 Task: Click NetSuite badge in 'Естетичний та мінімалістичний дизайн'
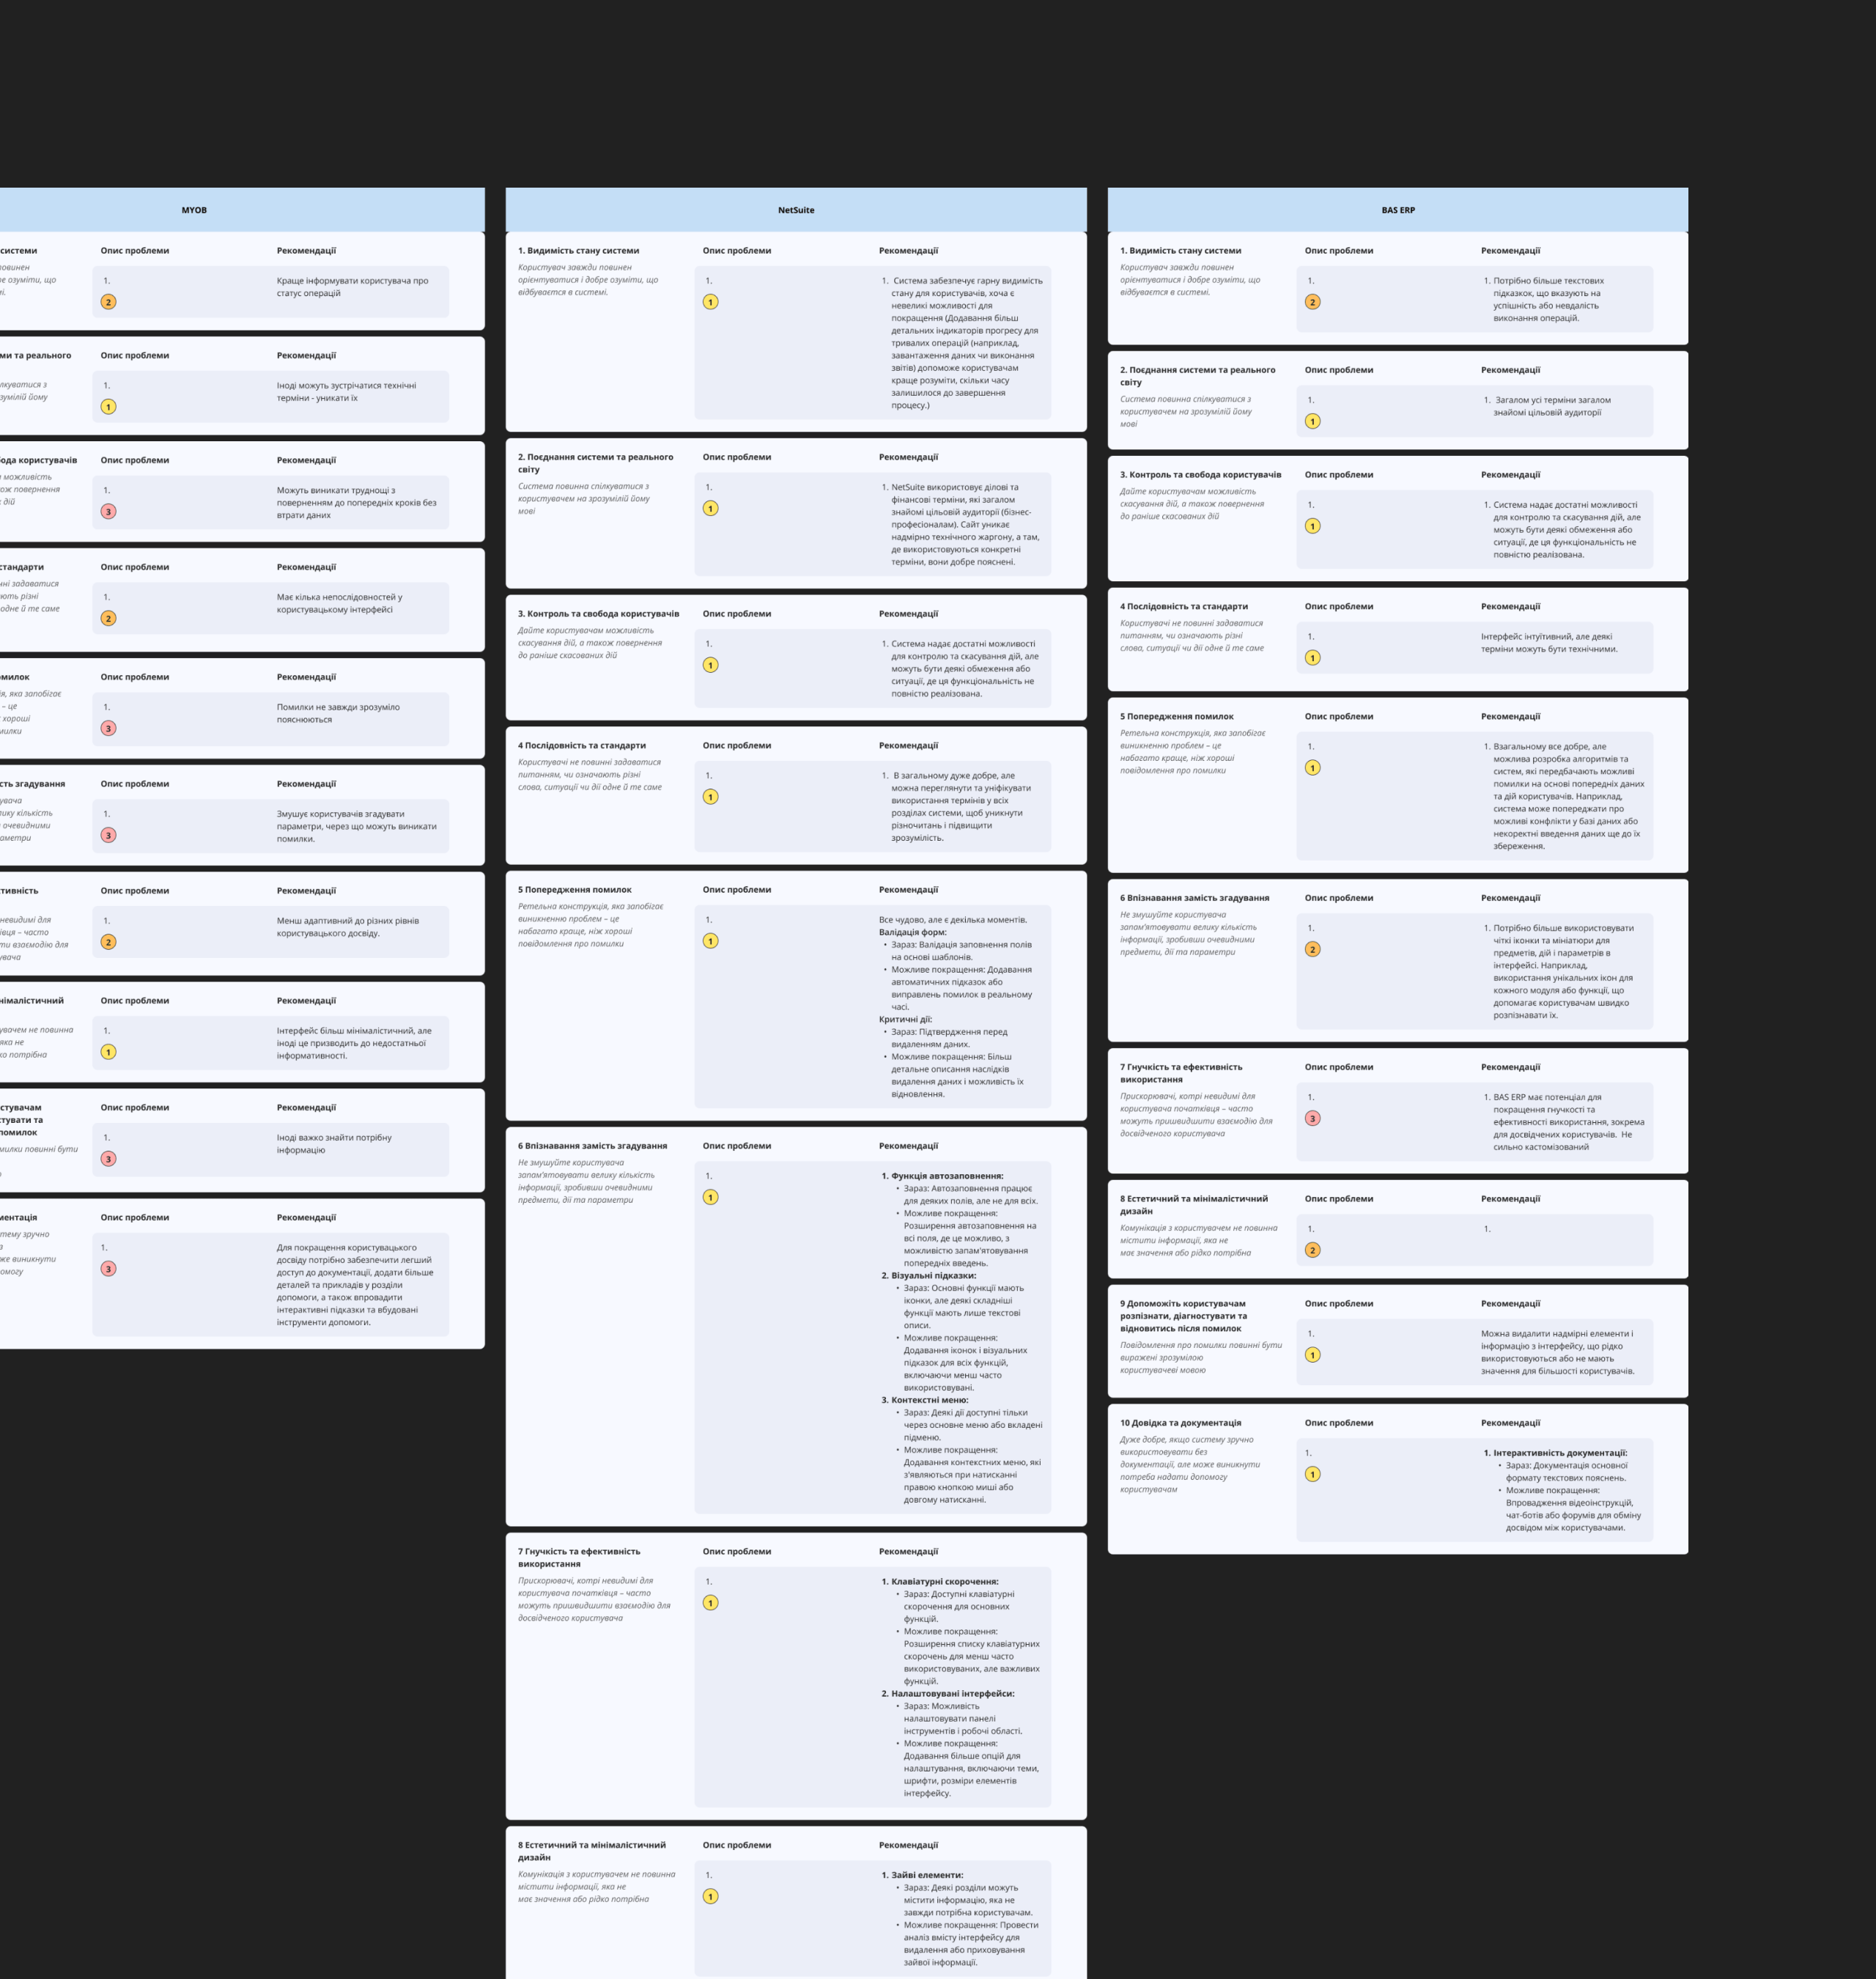coord(710,1898)
